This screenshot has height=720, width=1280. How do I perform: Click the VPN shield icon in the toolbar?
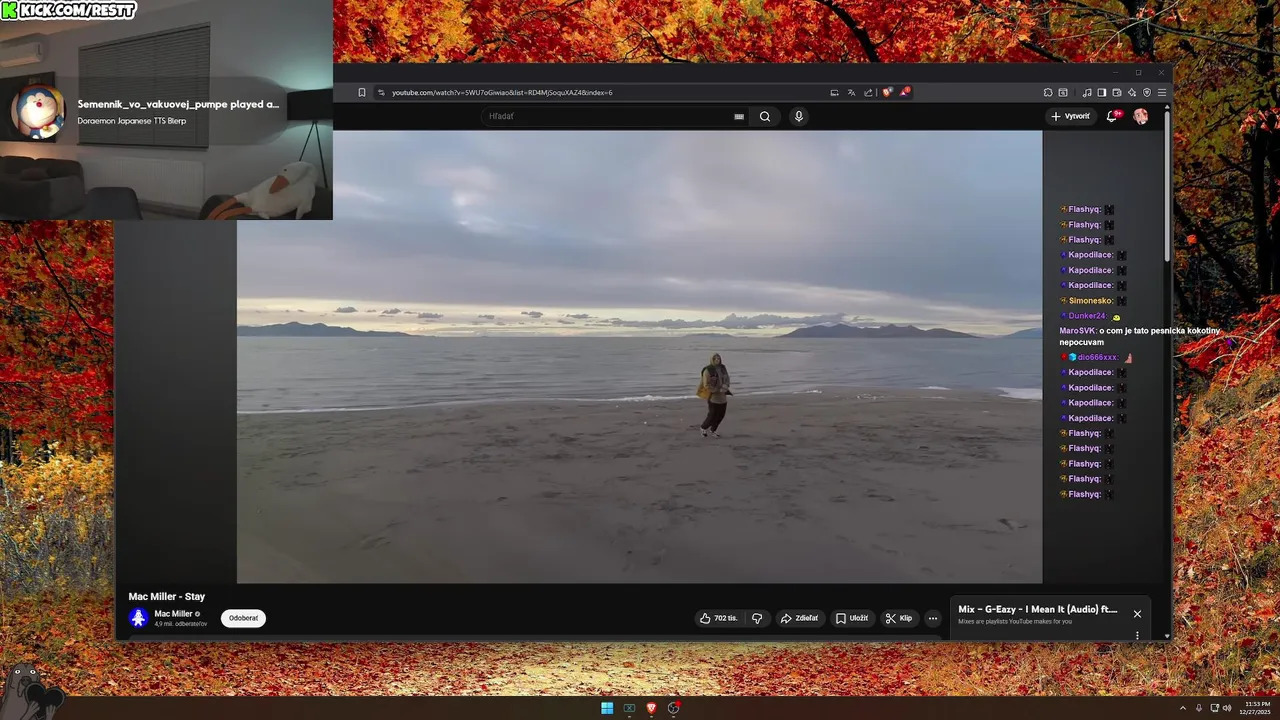(x=1147, y=92)
